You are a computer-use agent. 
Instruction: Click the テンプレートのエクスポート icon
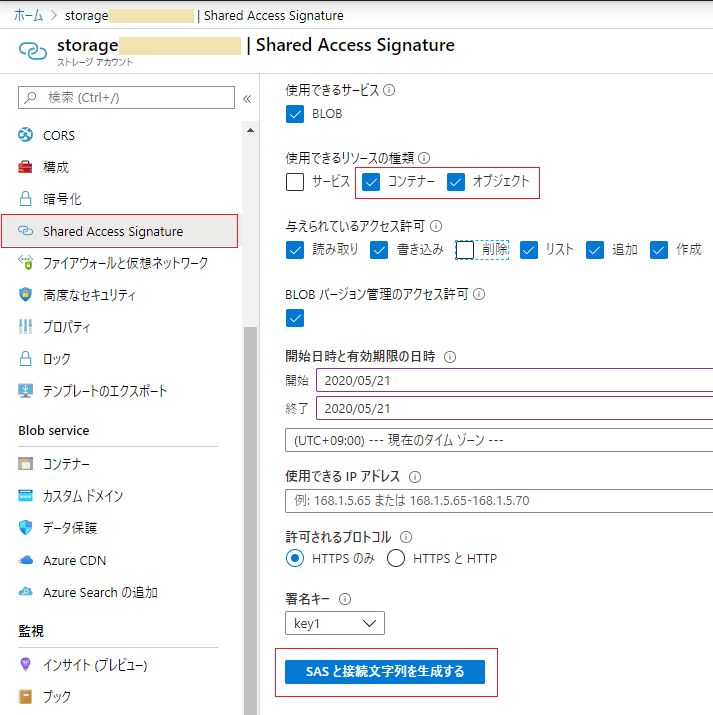click(x=26, y=391)
